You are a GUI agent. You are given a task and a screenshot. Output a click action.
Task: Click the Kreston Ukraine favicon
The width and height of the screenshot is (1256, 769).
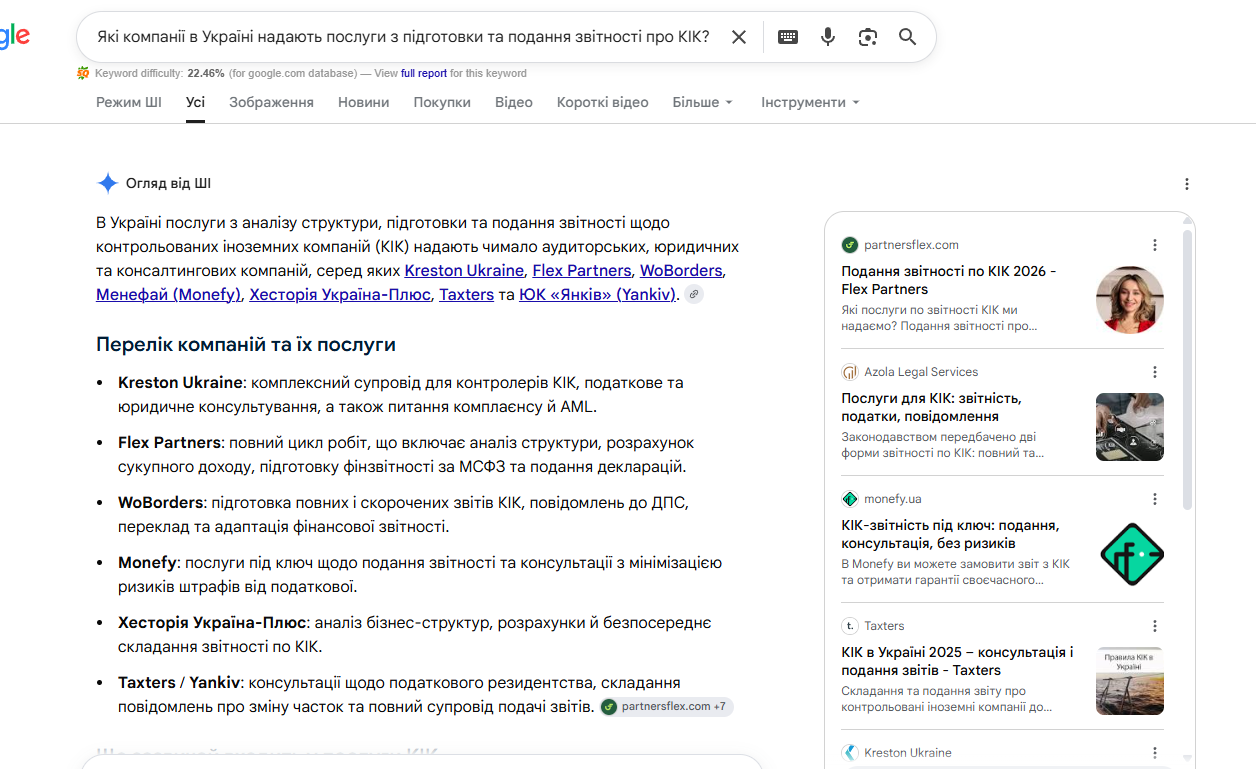[x=850, y=753]
